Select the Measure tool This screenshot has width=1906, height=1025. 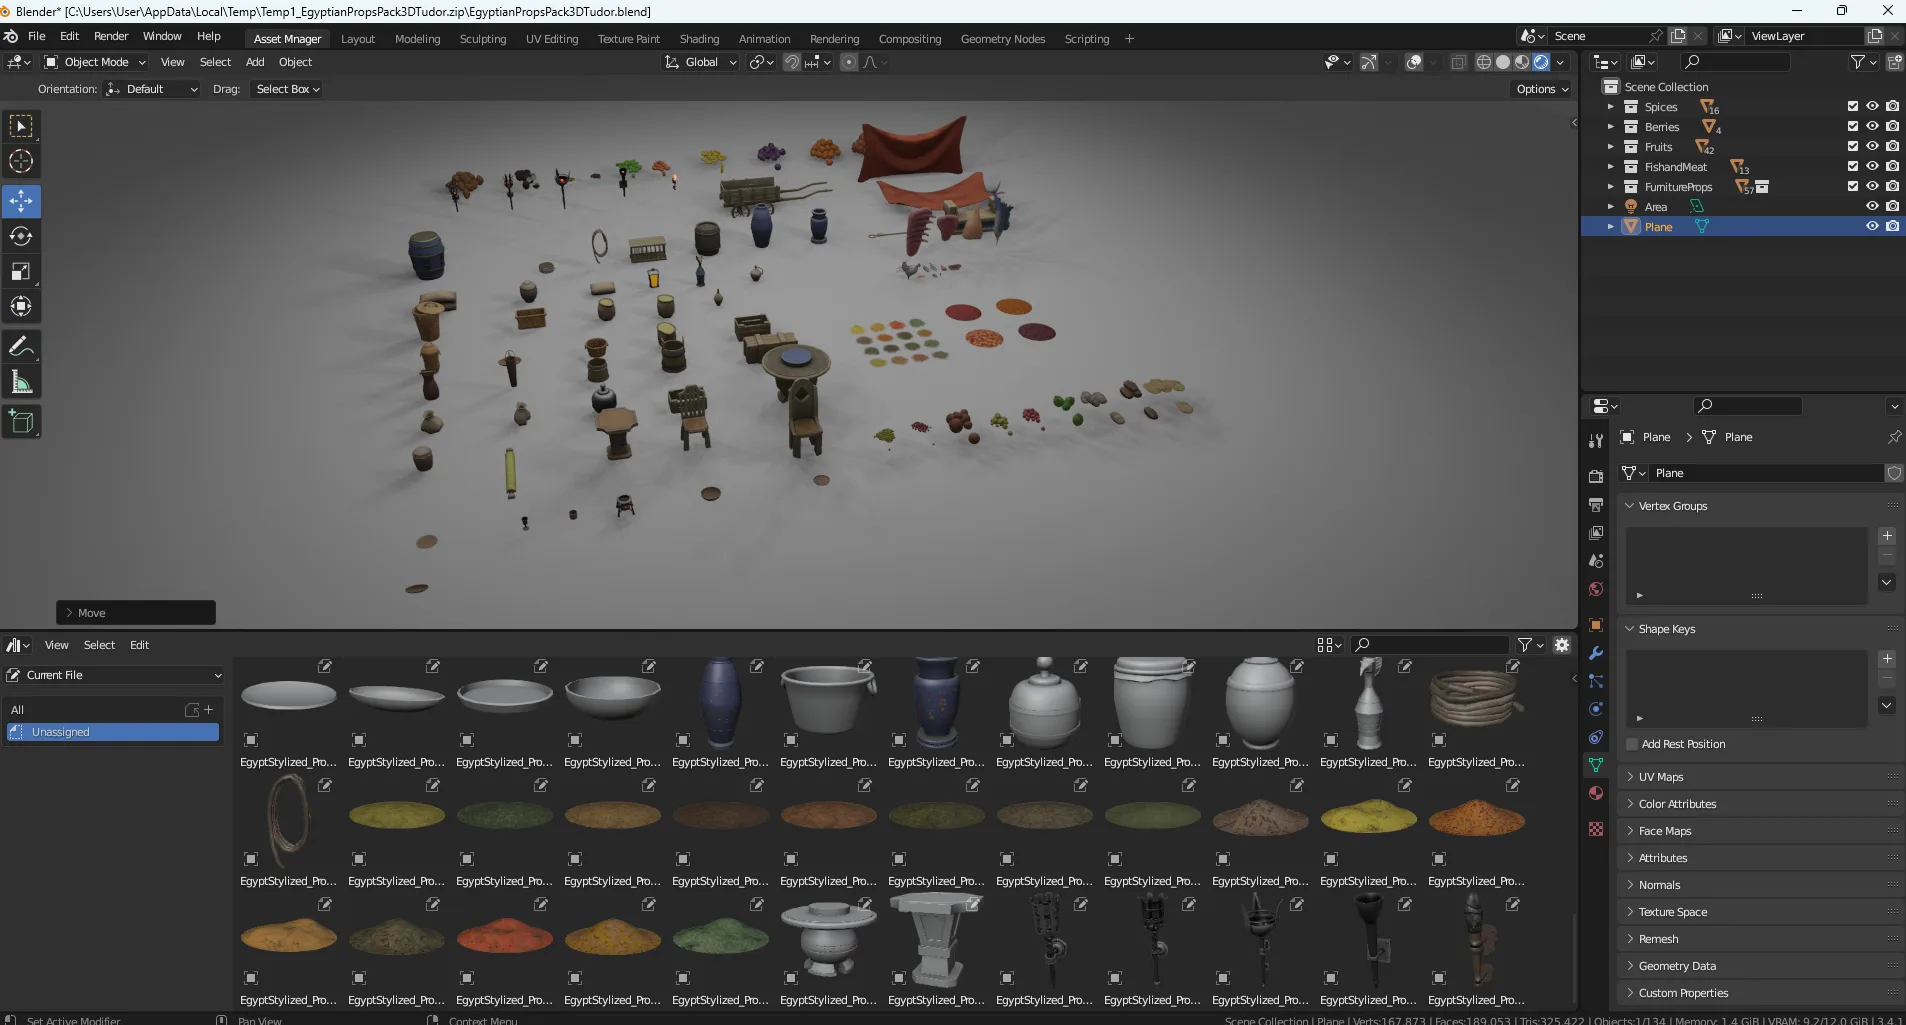pos(20,381)
